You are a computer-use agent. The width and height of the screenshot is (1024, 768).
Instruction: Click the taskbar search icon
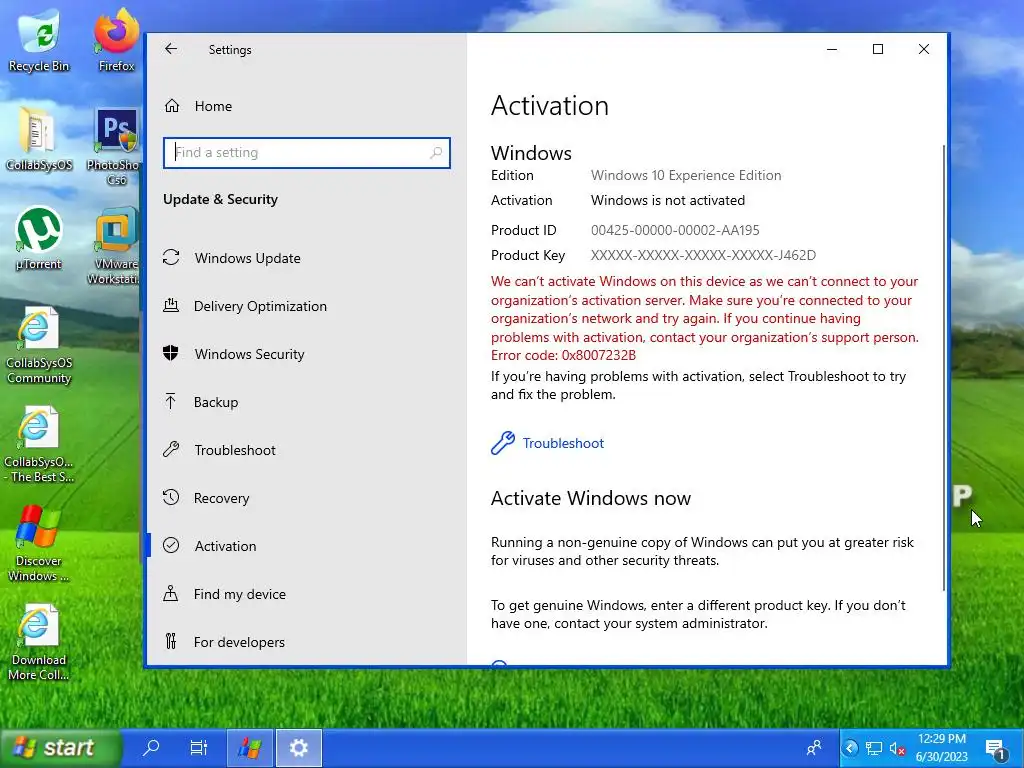click(x=151, y=748)
